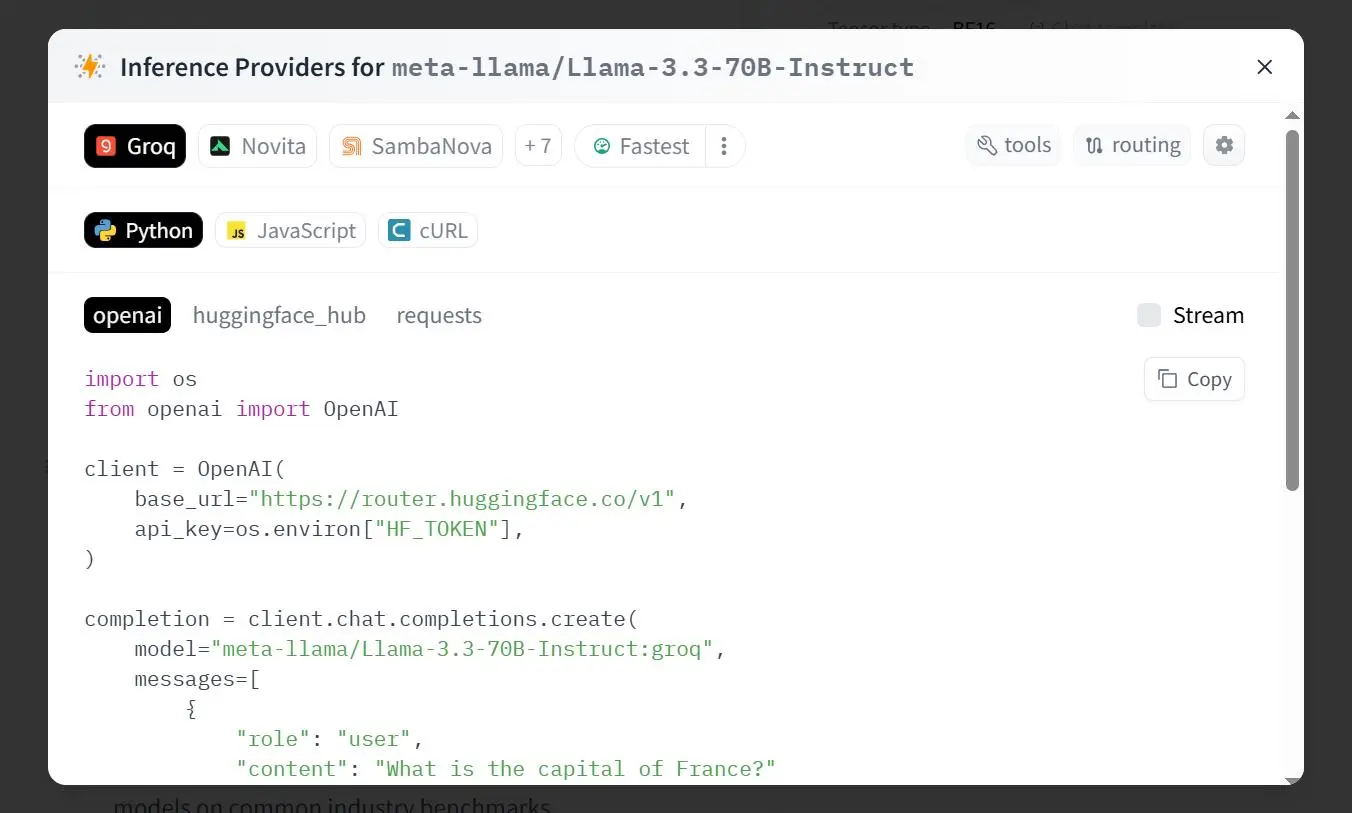Screen dimensions: 1352x813
Task: Open the routing options
Action: click(x=1132, y=145)
